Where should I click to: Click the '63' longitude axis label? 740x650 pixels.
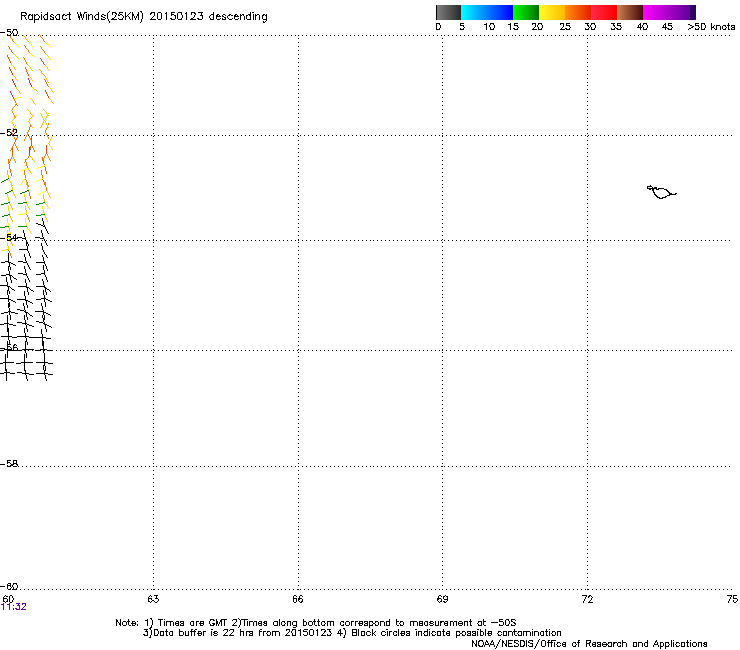pos(153,599)
